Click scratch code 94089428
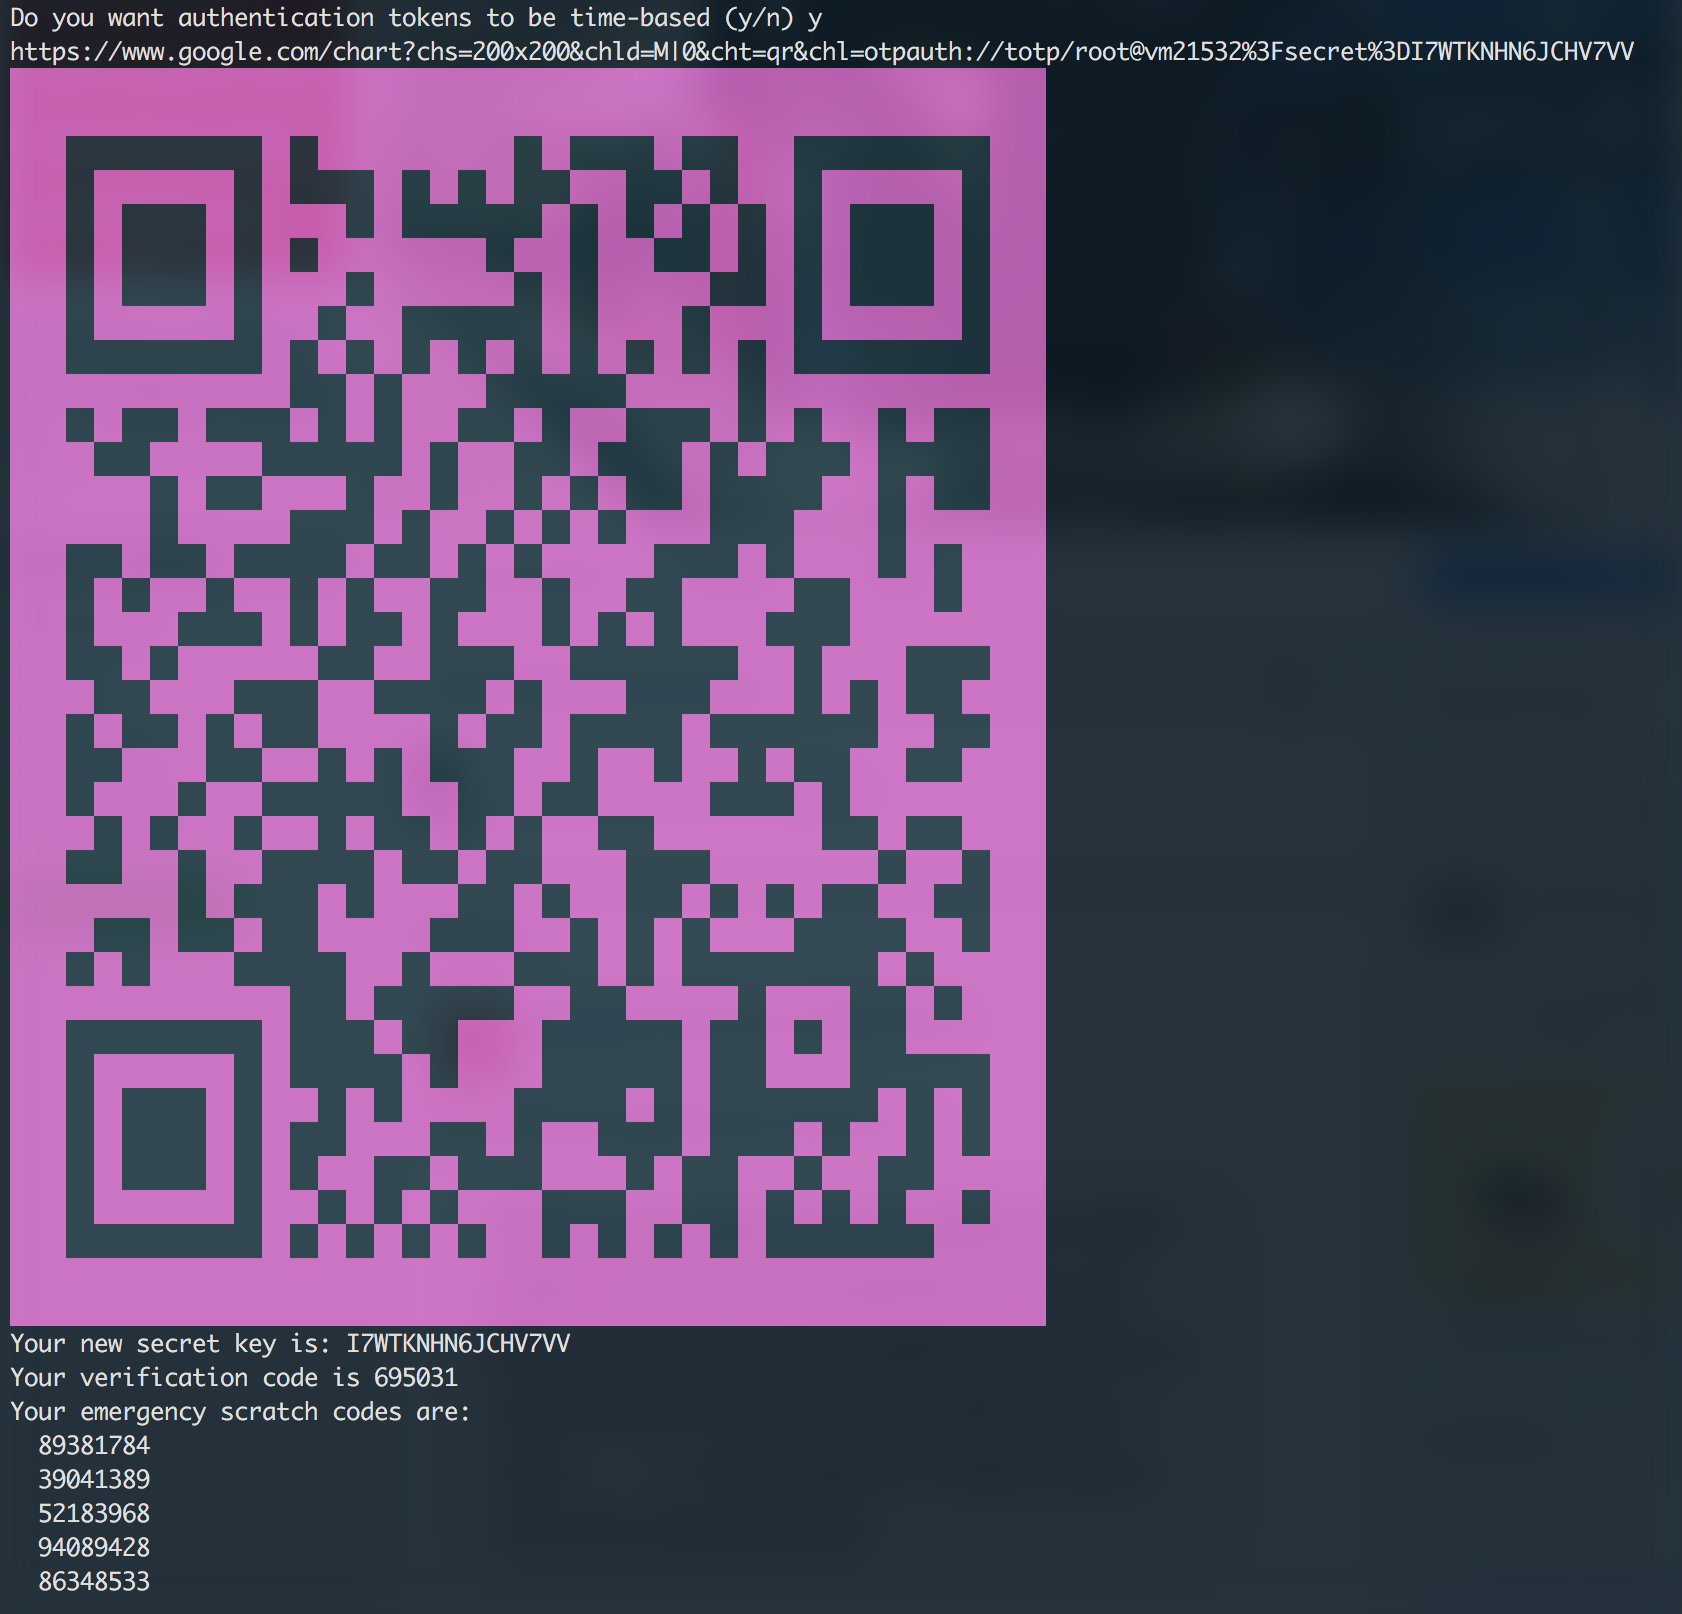Viewport: 1682px width, 1614px height. (x=94, y=1547)
